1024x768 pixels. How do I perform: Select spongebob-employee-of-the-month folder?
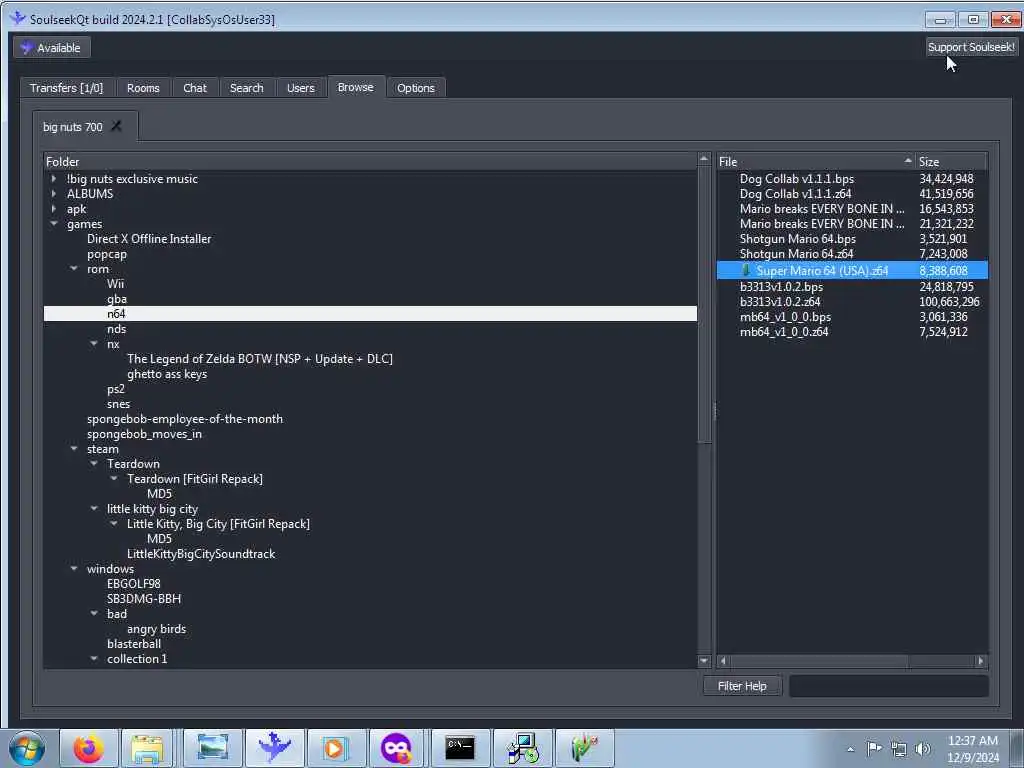coord(185,419)
